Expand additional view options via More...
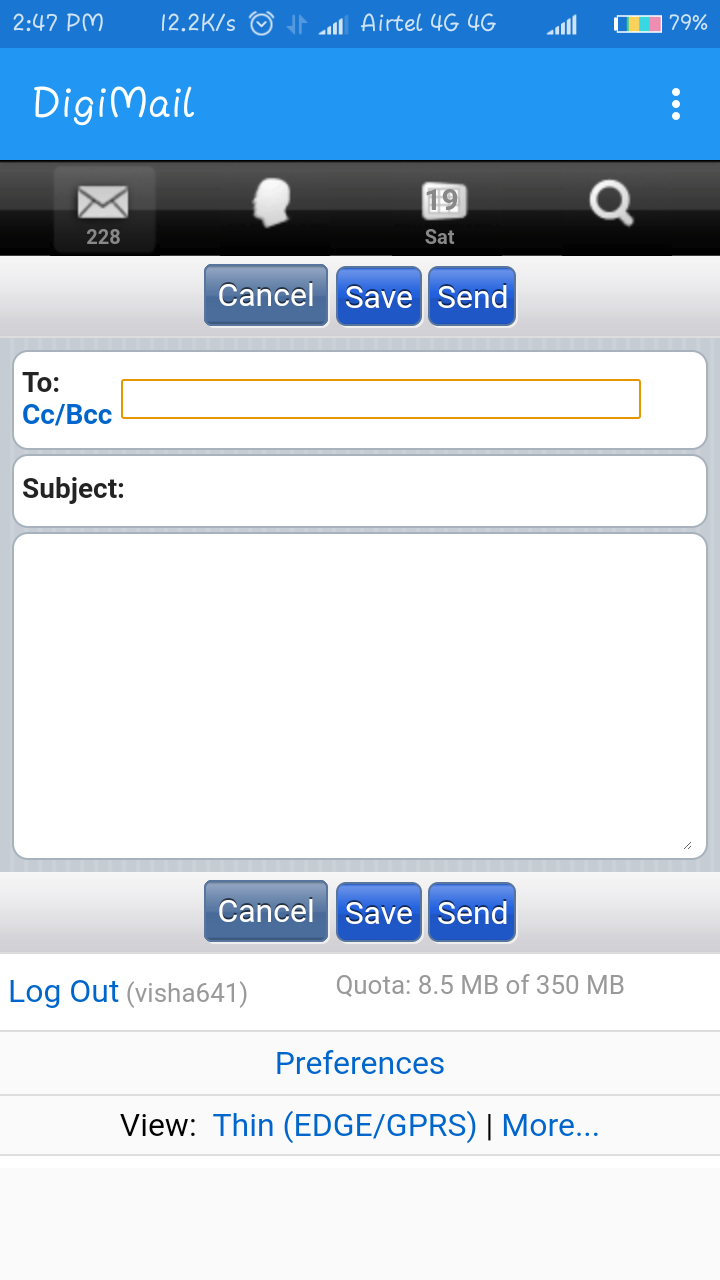 pyautogui.click(x=551, y=1124)
